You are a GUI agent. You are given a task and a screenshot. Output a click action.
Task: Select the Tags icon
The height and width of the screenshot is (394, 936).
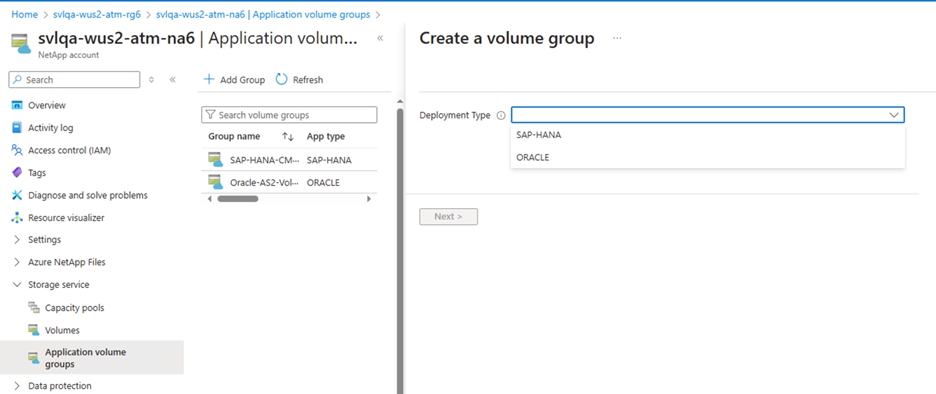17,173
